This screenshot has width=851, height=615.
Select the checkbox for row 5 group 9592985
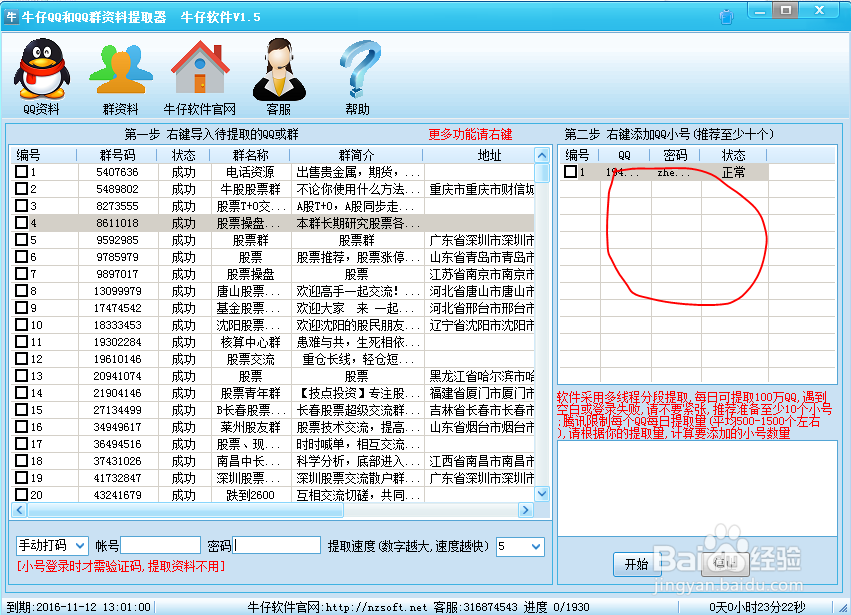click(21, 239)
